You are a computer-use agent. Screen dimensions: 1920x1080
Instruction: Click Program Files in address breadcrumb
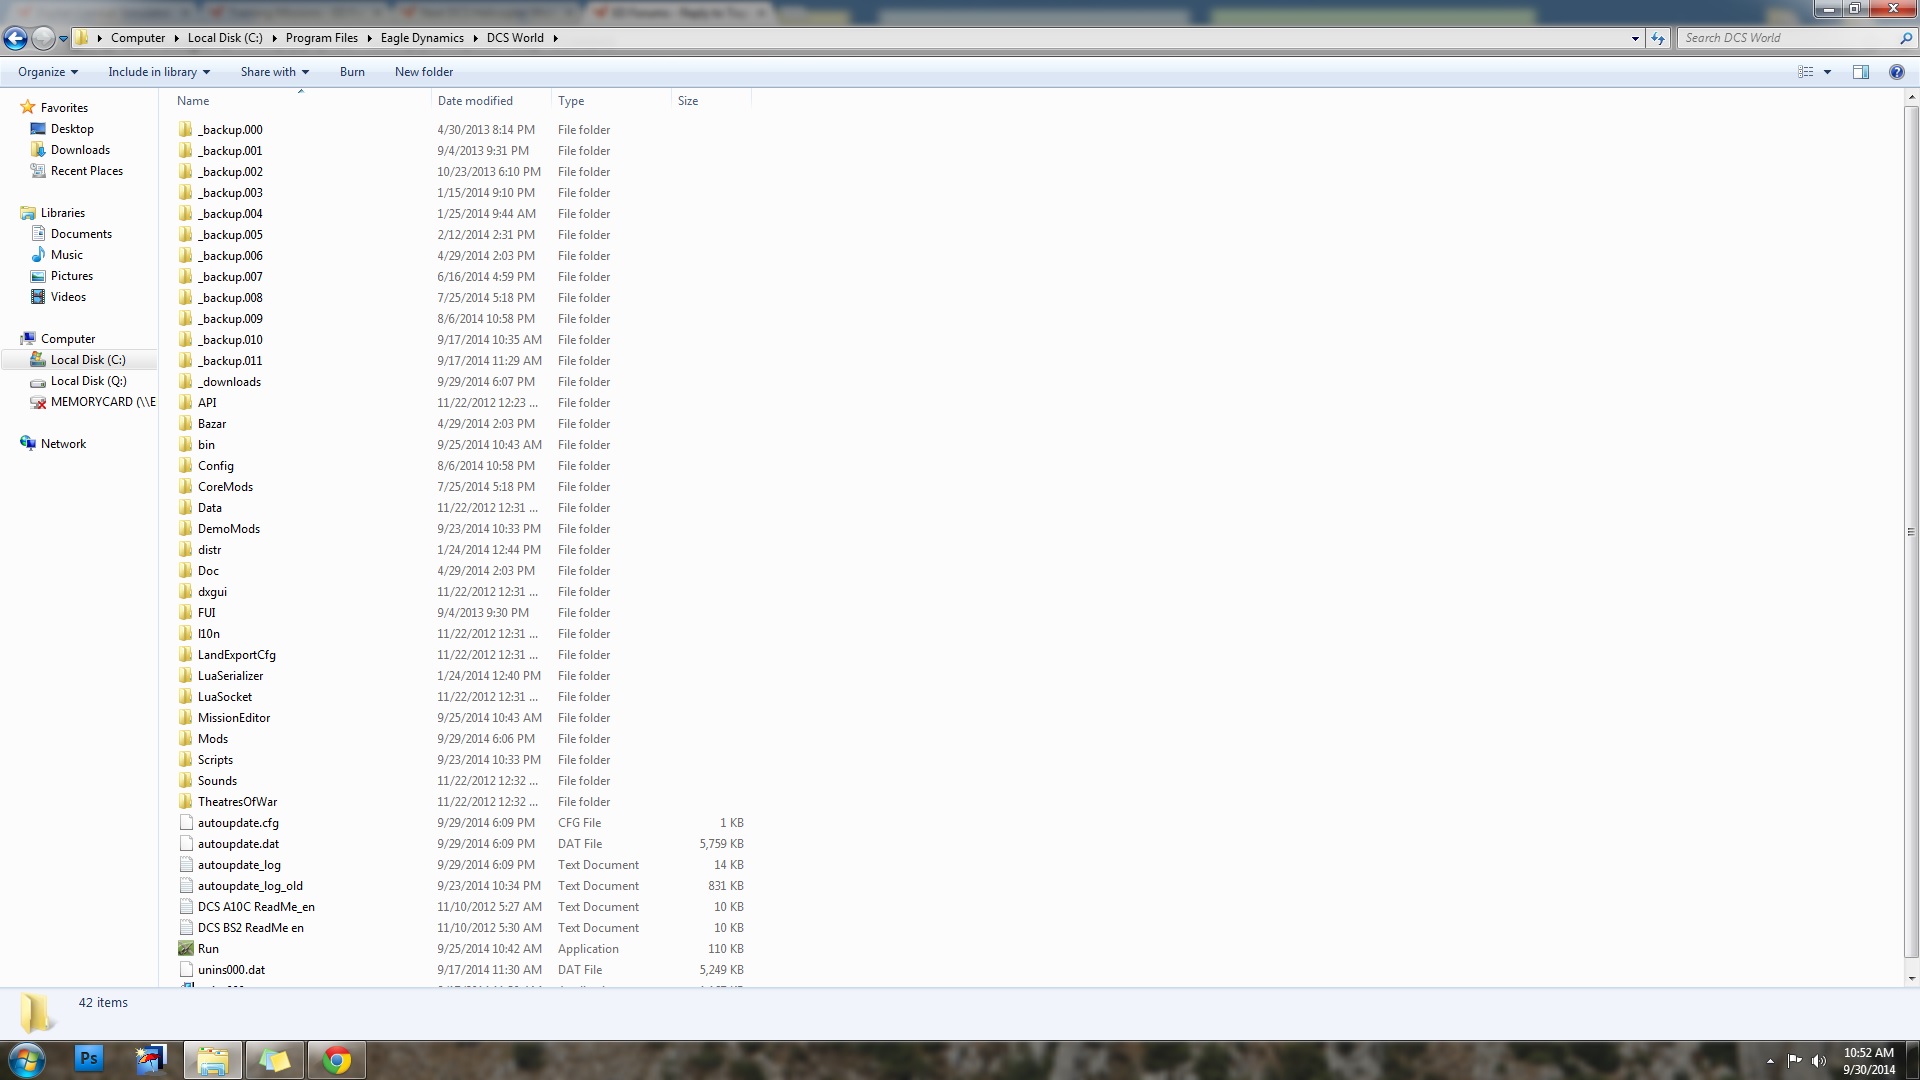(x=321, y=38)
